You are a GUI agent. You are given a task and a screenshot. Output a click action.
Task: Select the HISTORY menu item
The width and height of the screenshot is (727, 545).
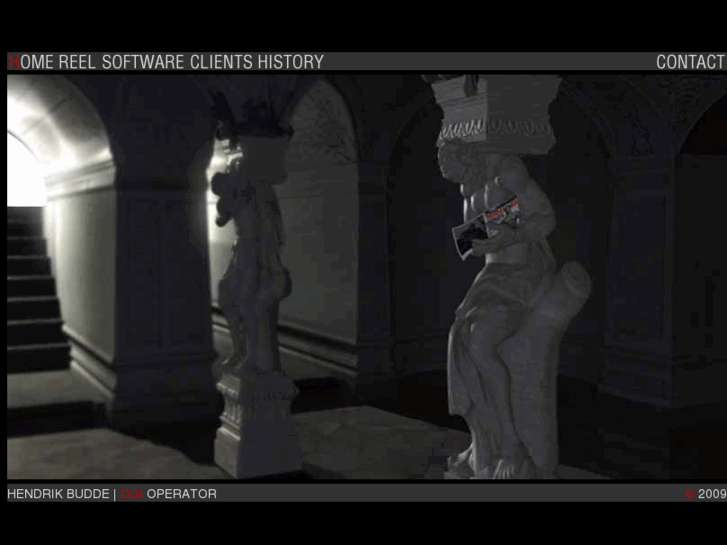291,62
